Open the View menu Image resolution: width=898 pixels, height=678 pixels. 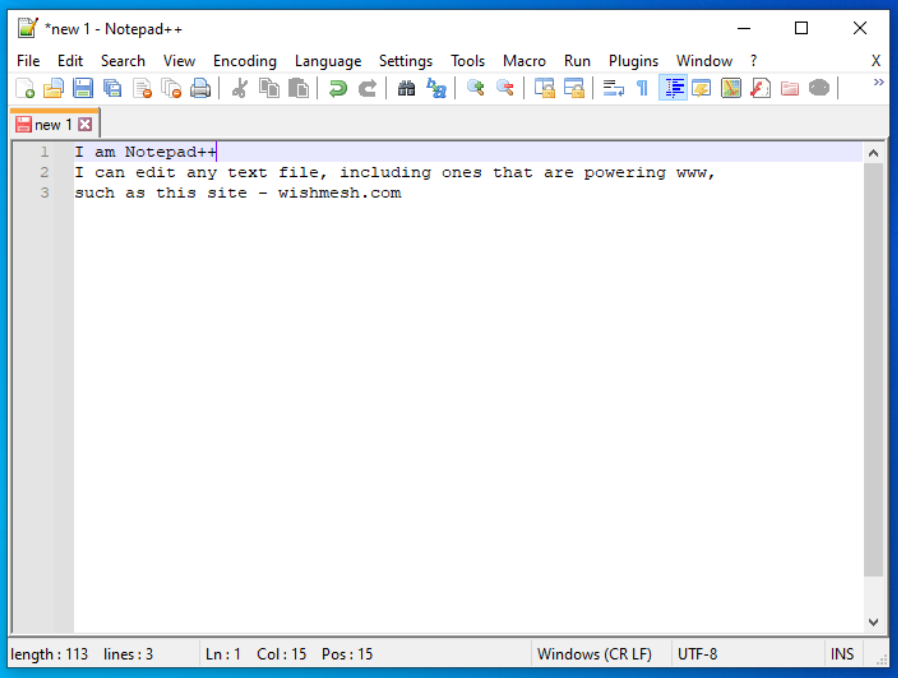tap(179, 61)
